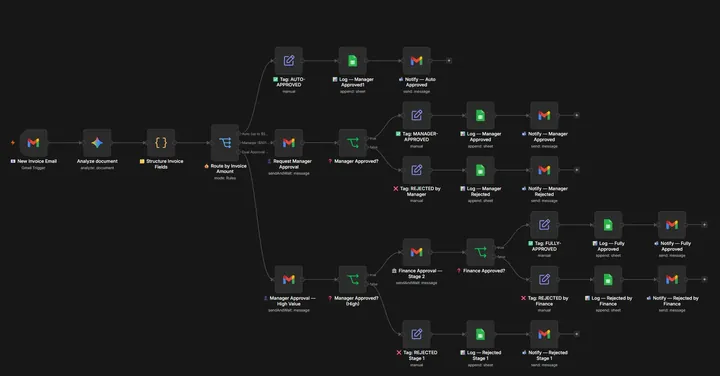Open the Manager Approval — High Value node
Viewport: 720px width, 376px height.
pyautogui.click(x=288, y=279)
